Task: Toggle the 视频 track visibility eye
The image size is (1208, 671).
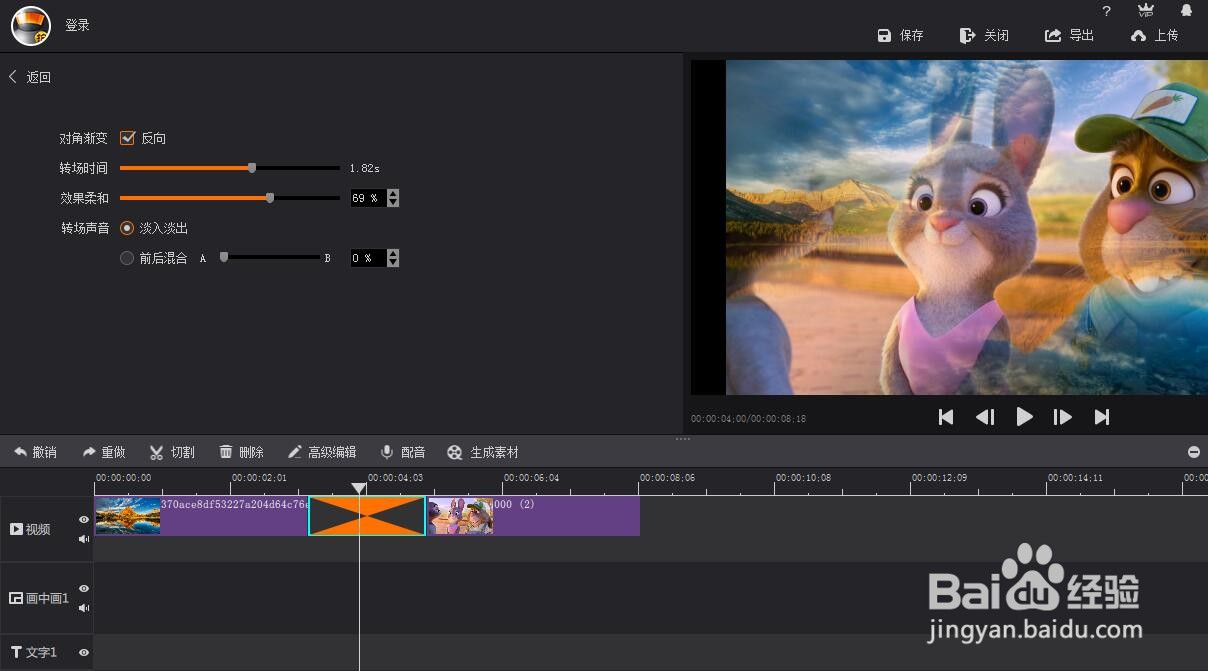Action: pos(84,519)
